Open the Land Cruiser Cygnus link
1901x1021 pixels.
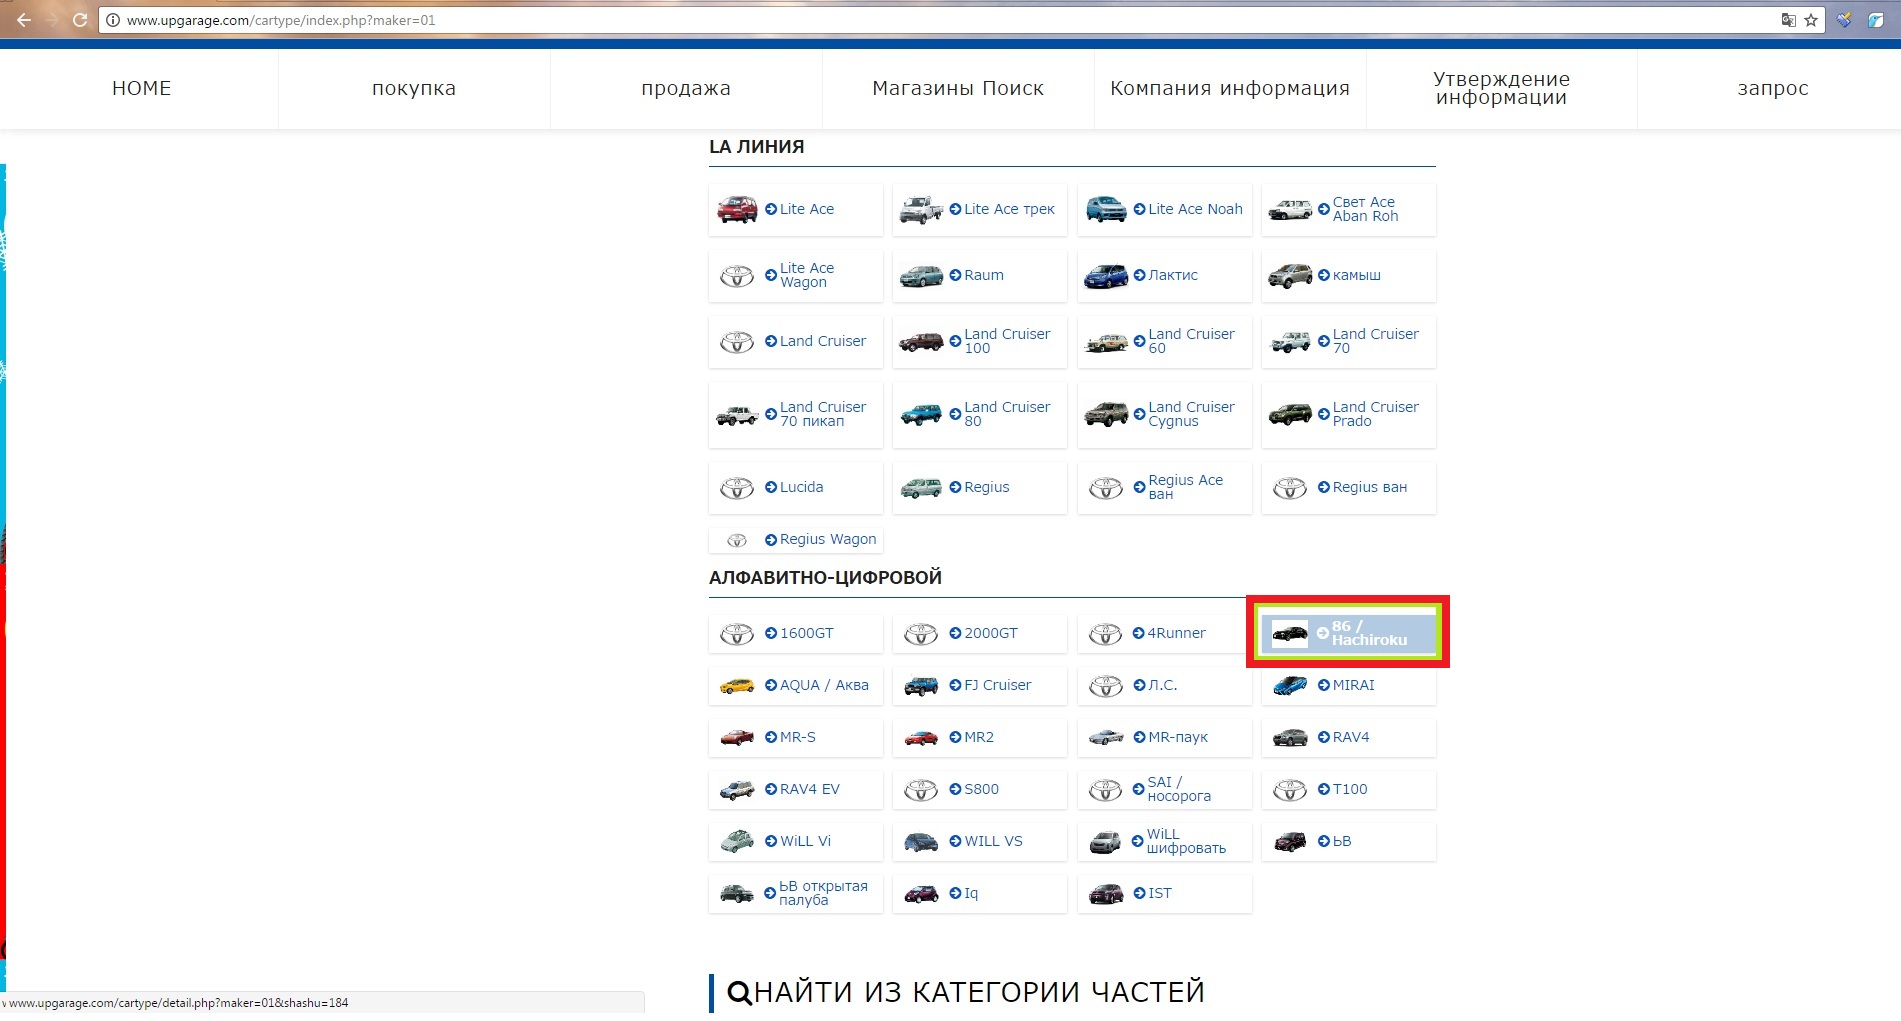pyautogui.click(x=1191, y=414)
